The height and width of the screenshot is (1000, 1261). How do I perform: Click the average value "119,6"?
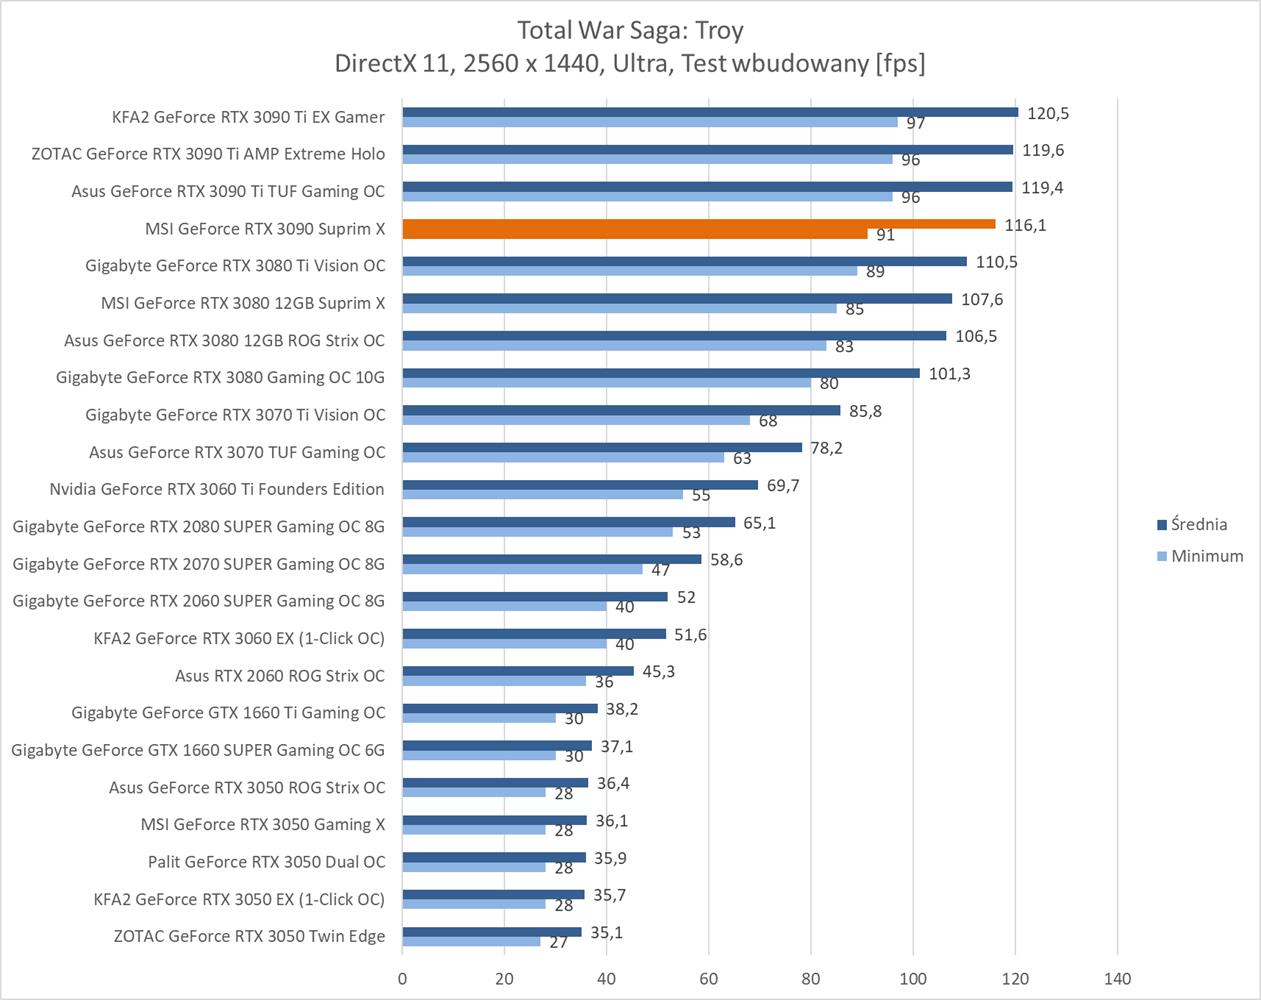(1043, 150)
